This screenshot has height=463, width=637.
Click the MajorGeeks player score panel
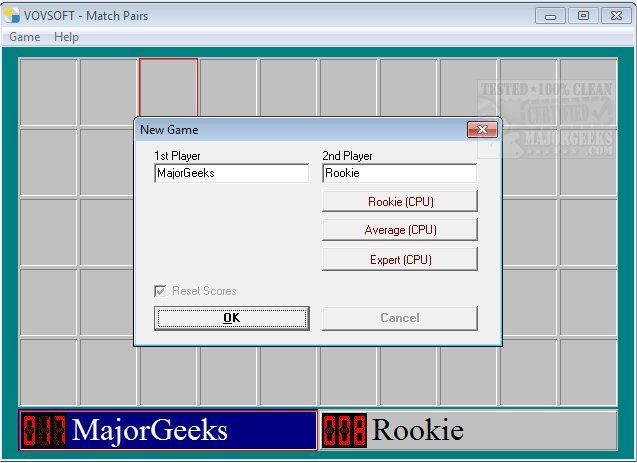click(x=168, y=430)
